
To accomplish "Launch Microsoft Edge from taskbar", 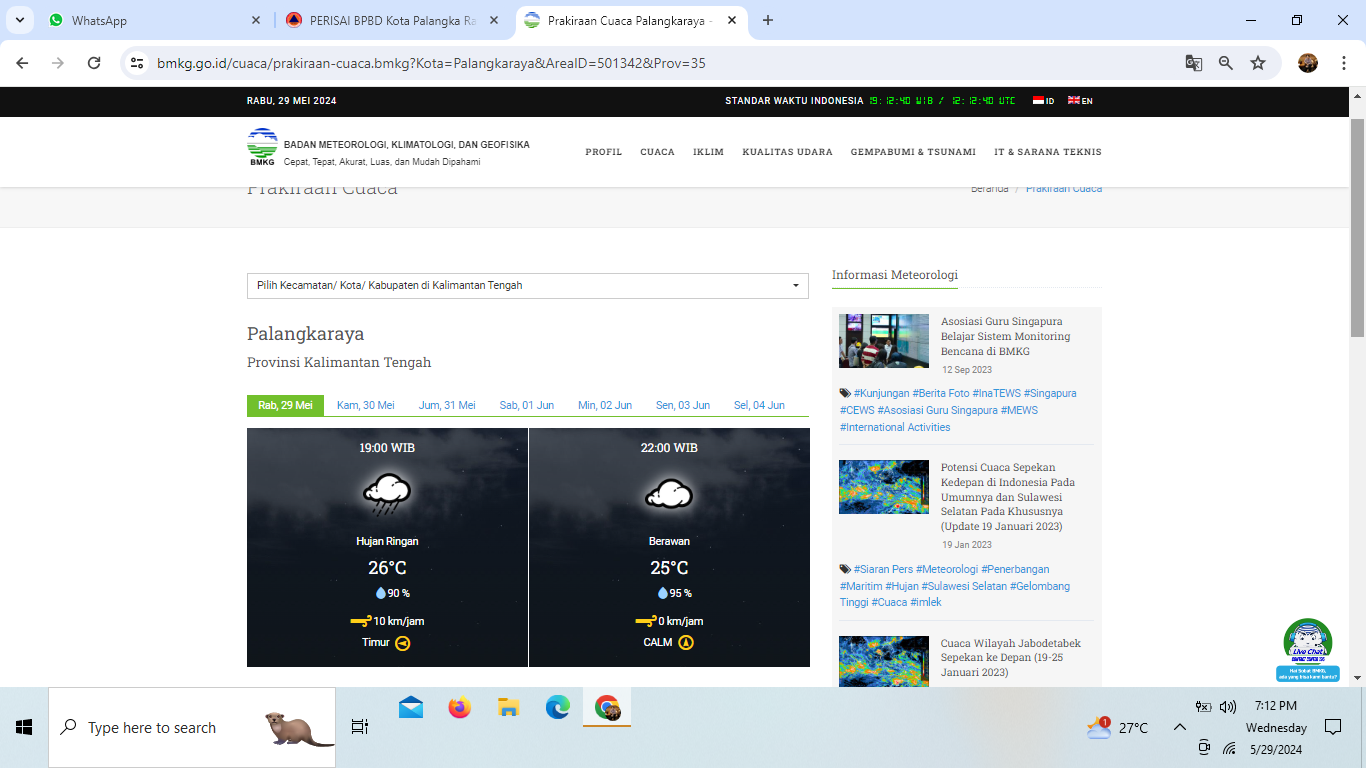I will (558, 708).
